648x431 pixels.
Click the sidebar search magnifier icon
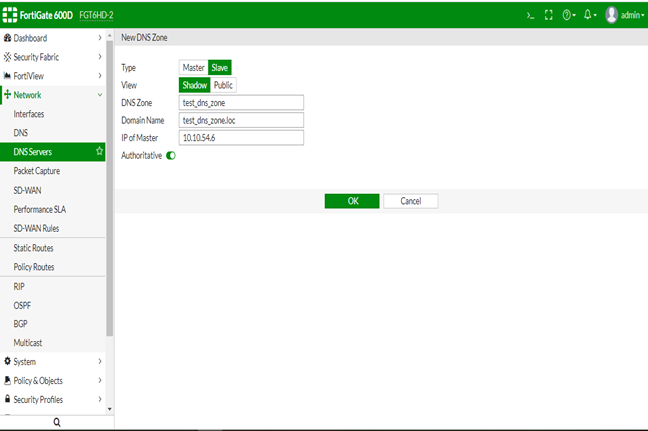click(x=56, y=423)
